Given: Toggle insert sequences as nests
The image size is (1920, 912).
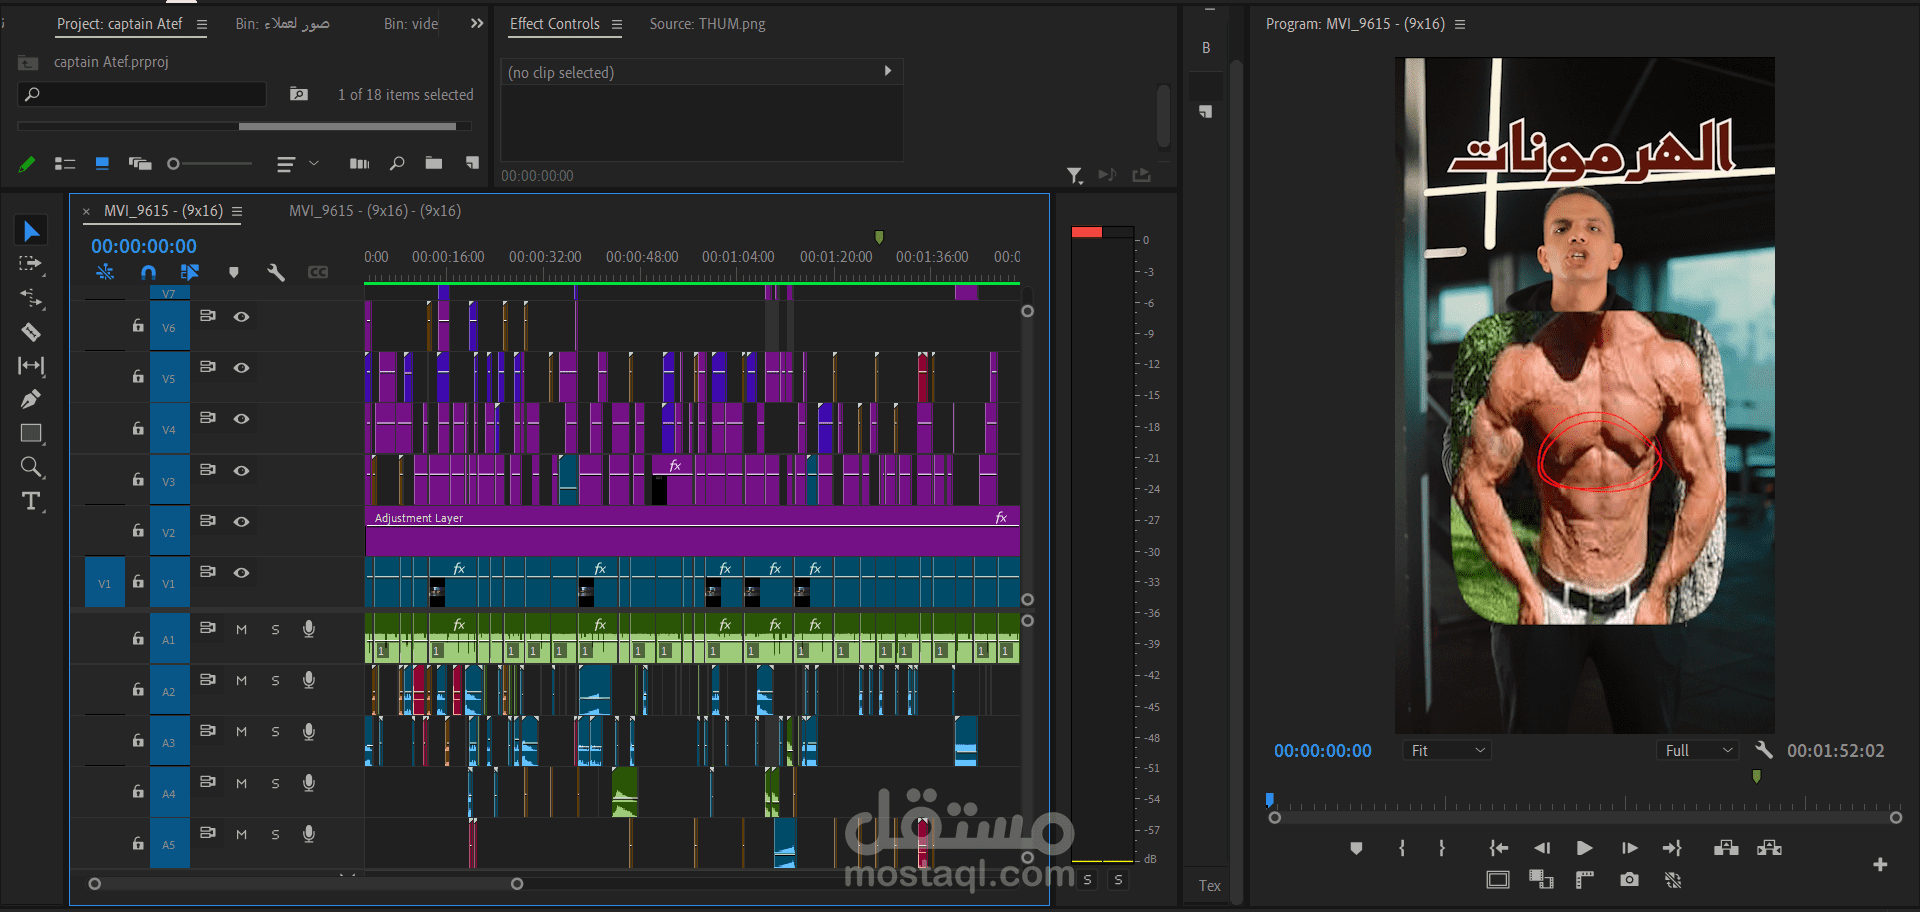Looking at the screenshot, I should (105, 272).
